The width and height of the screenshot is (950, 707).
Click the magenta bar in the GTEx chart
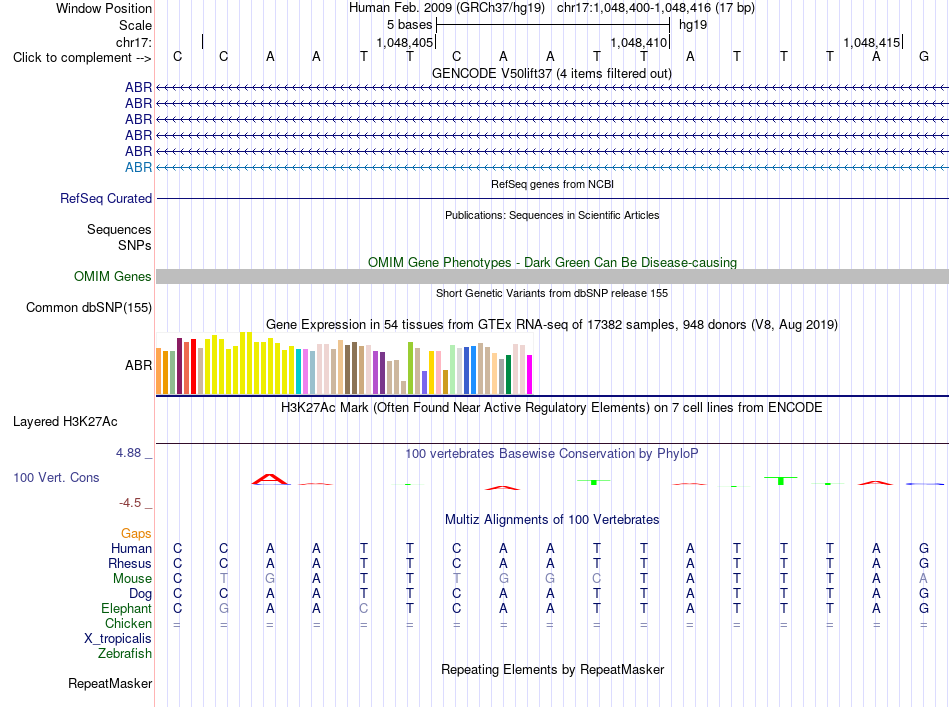530,374
